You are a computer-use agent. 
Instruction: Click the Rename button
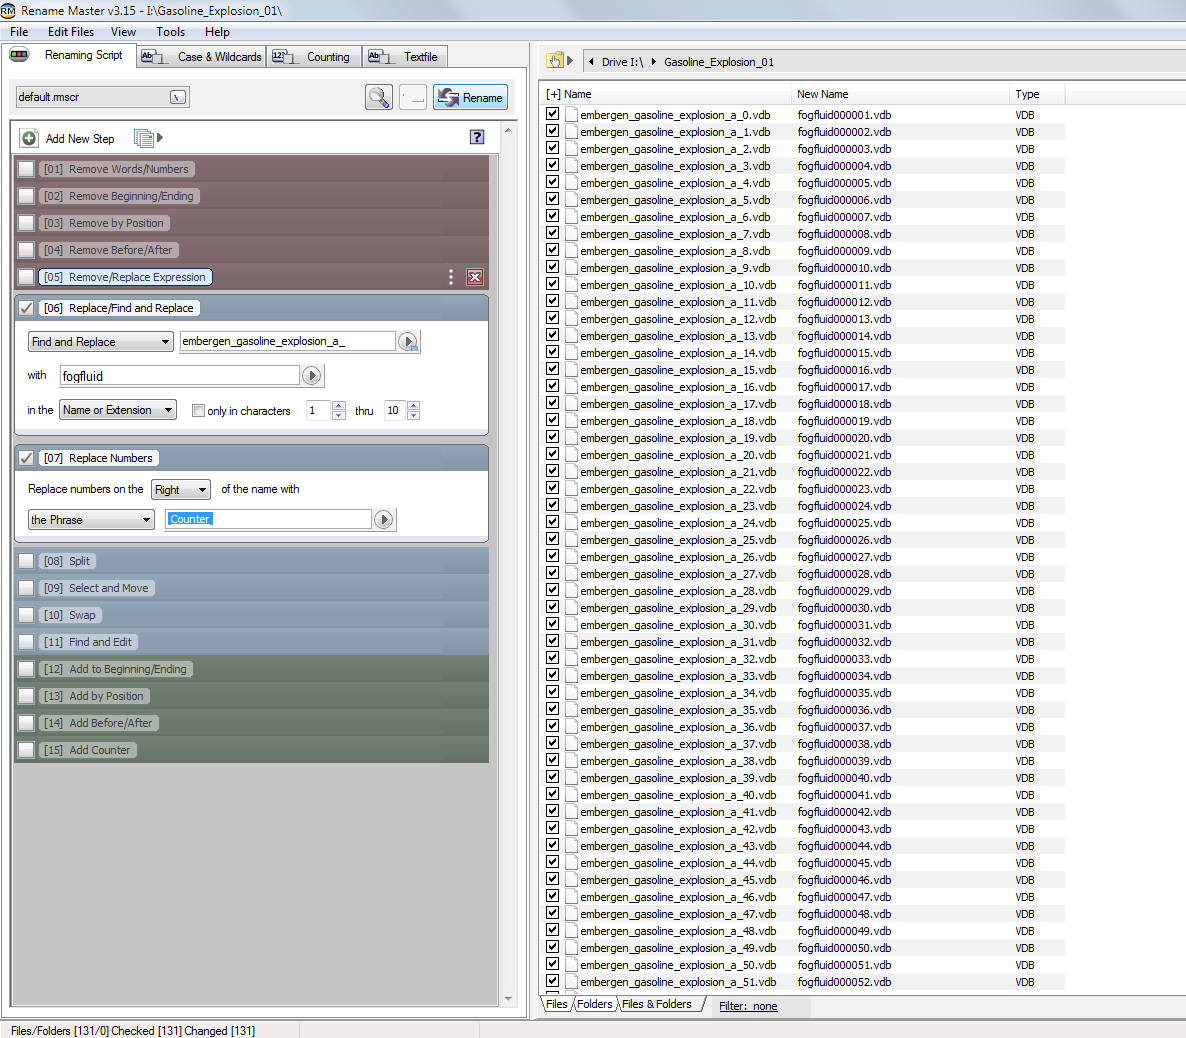[x=470, y=98]
